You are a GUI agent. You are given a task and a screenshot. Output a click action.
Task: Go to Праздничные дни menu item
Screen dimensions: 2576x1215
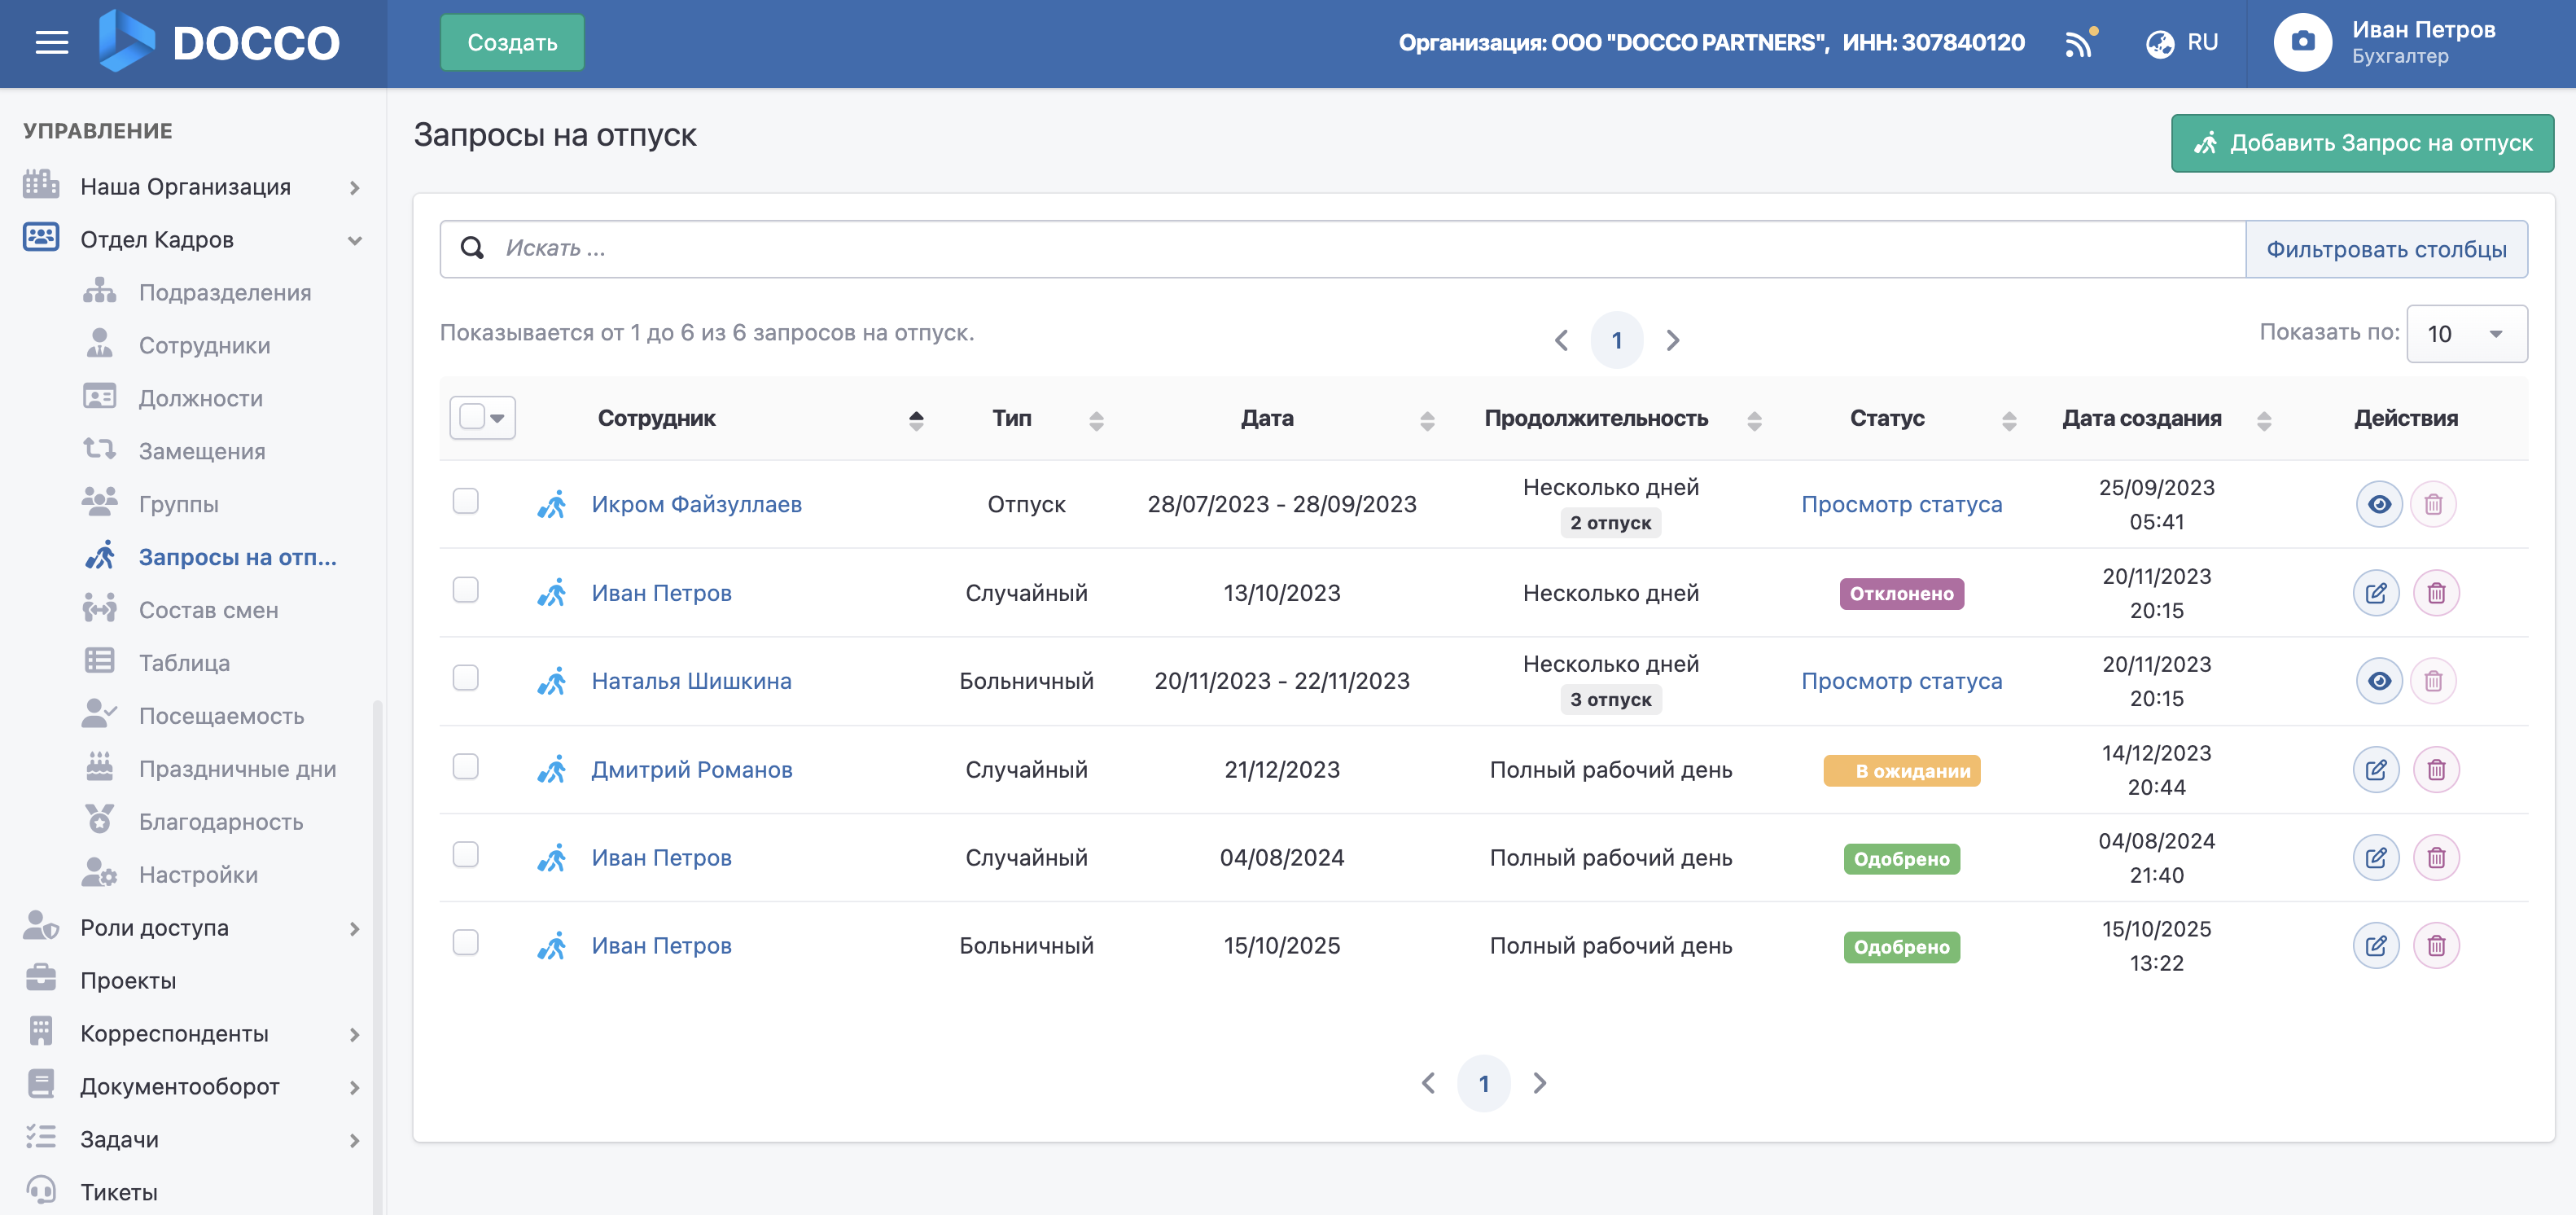click(x=237, y=768)
